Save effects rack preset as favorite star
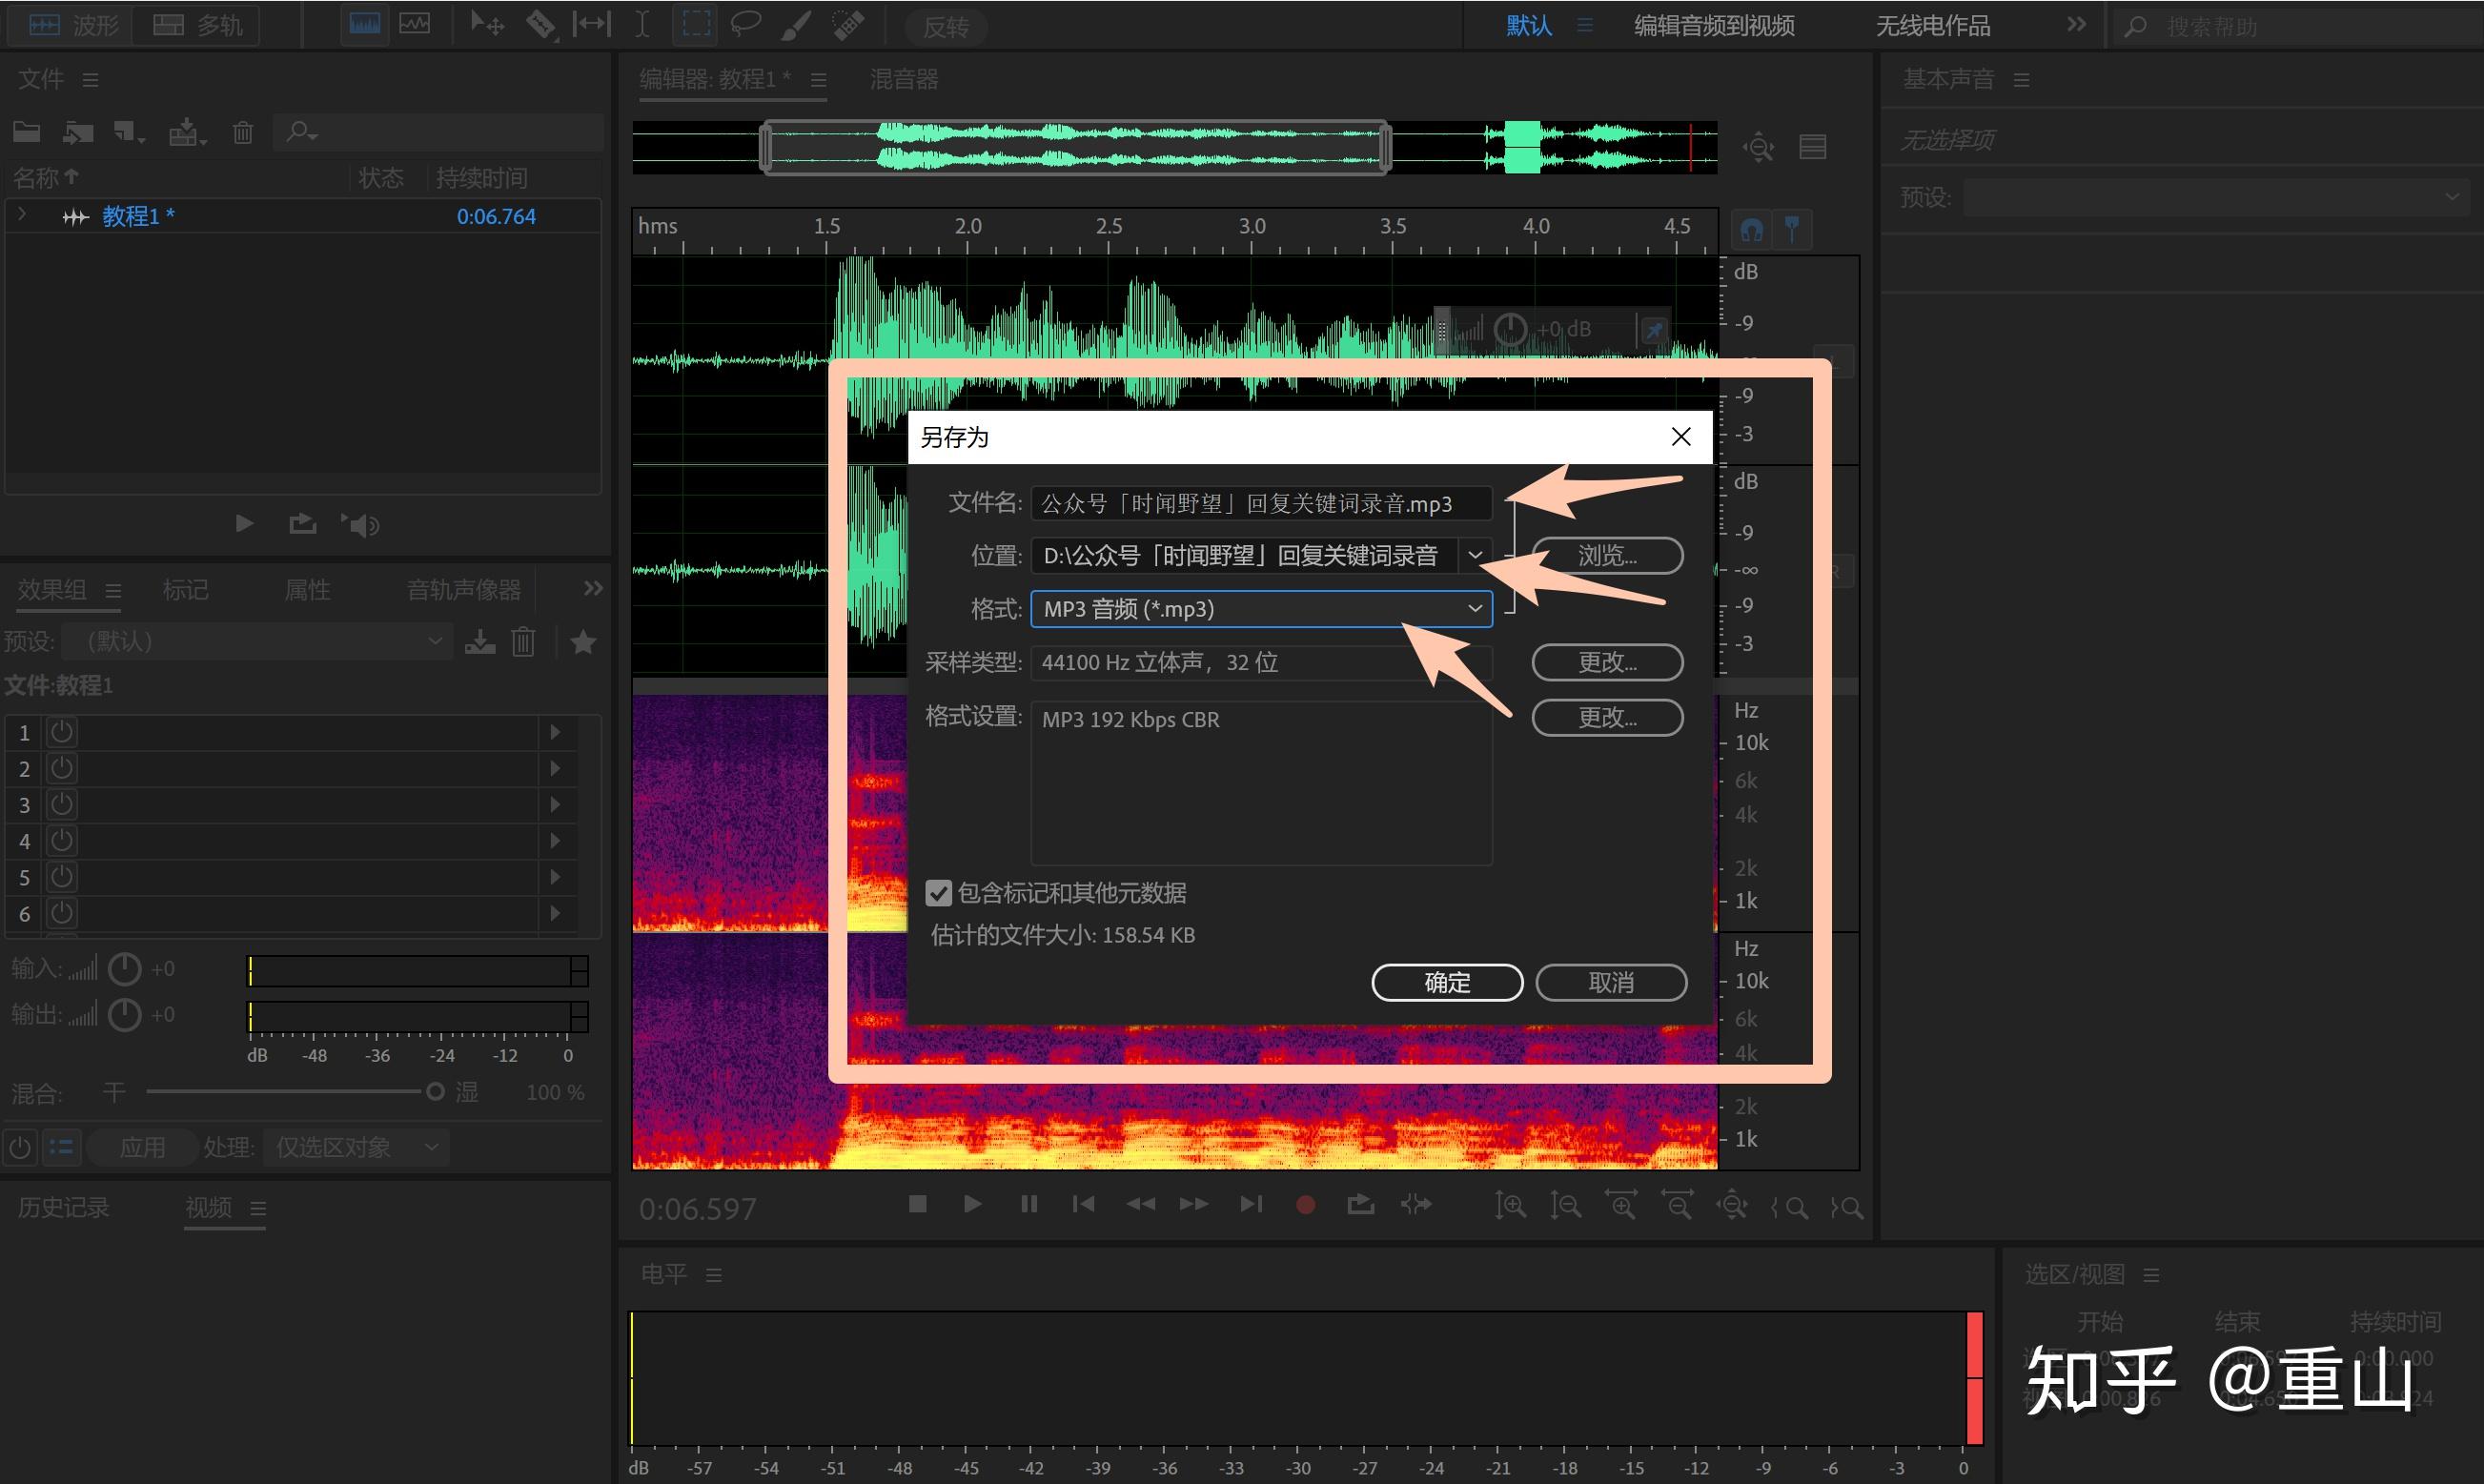2484x1484 pixels. click(583, 642)
